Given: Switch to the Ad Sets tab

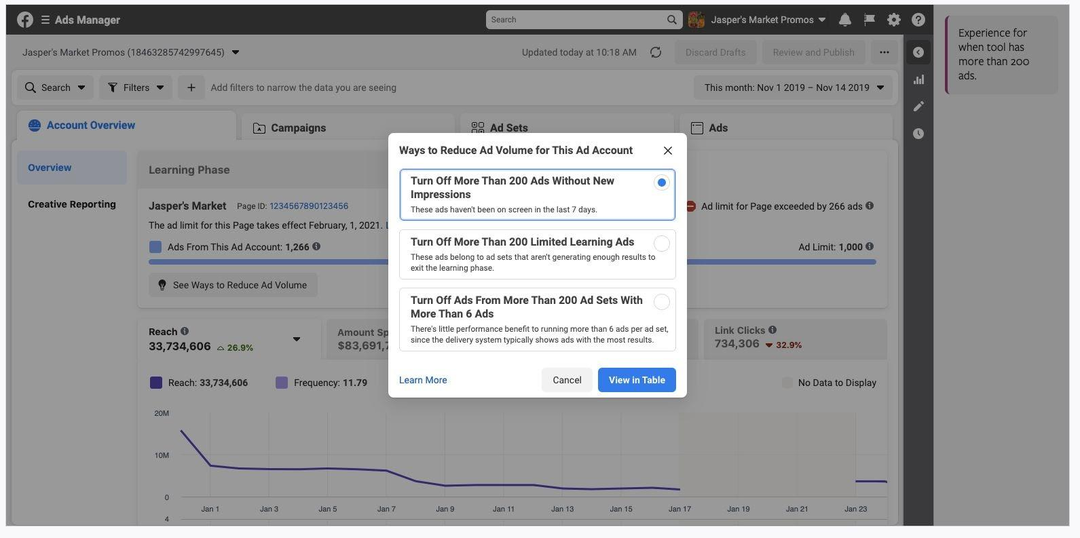Looking at the screenshot, I should (x=567, y=128).
